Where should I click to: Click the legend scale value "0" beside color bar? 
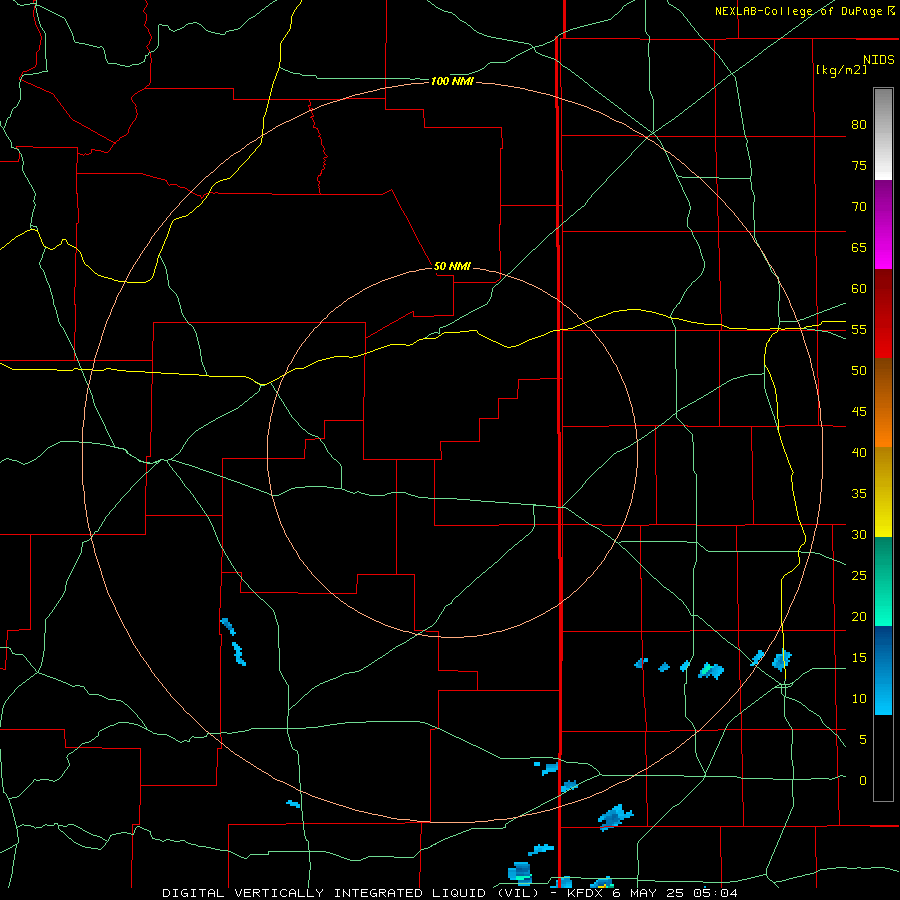point(863,781)
